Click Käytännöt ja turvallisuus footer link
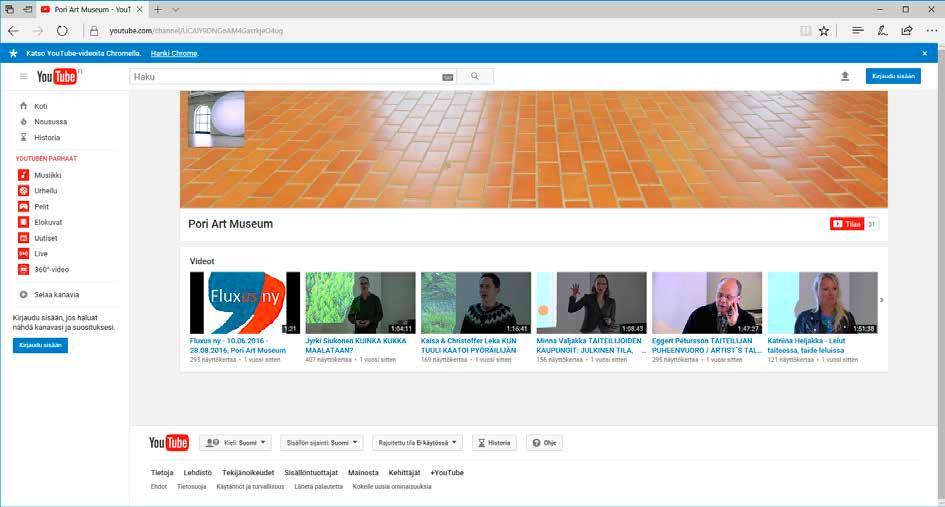Viewport: 945px width, 507px height. [250, 487]
